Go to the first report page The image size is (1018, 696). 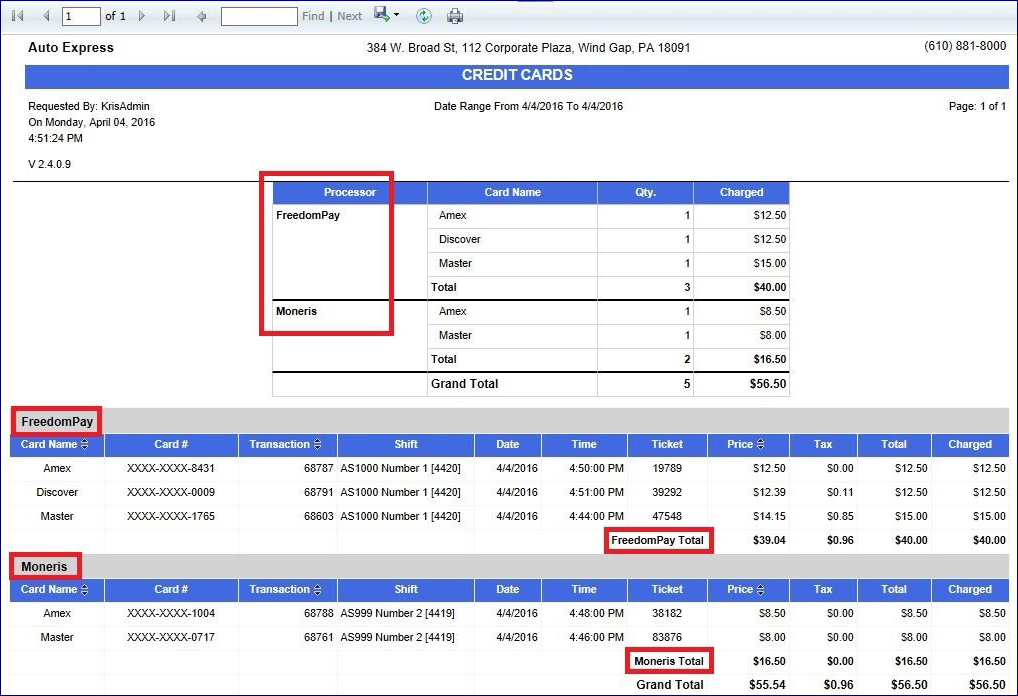(x=17, y=16)
